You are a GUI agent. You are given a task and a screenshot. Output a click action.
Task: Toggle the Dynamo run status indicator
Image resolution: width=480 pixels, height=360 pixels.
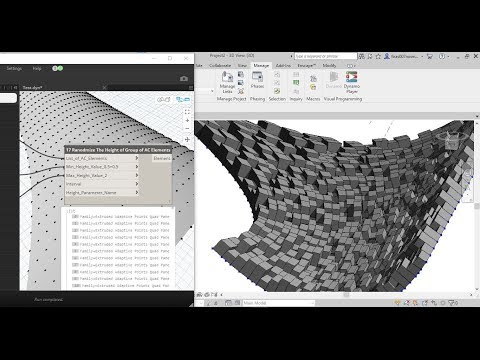[58, 68]
